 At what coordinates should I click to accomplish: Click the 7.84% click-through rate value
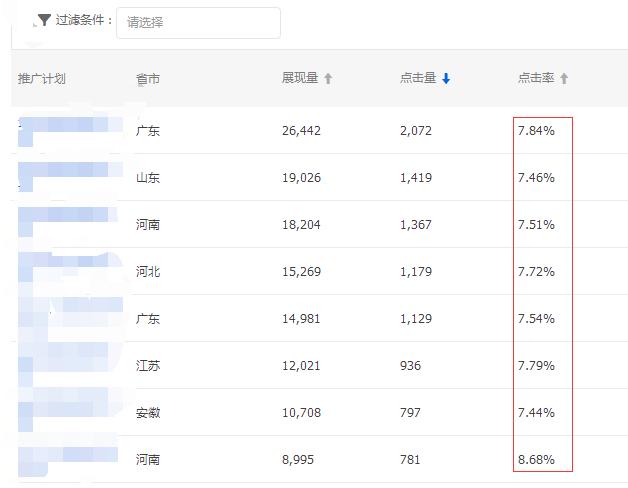tap(536, 131)
